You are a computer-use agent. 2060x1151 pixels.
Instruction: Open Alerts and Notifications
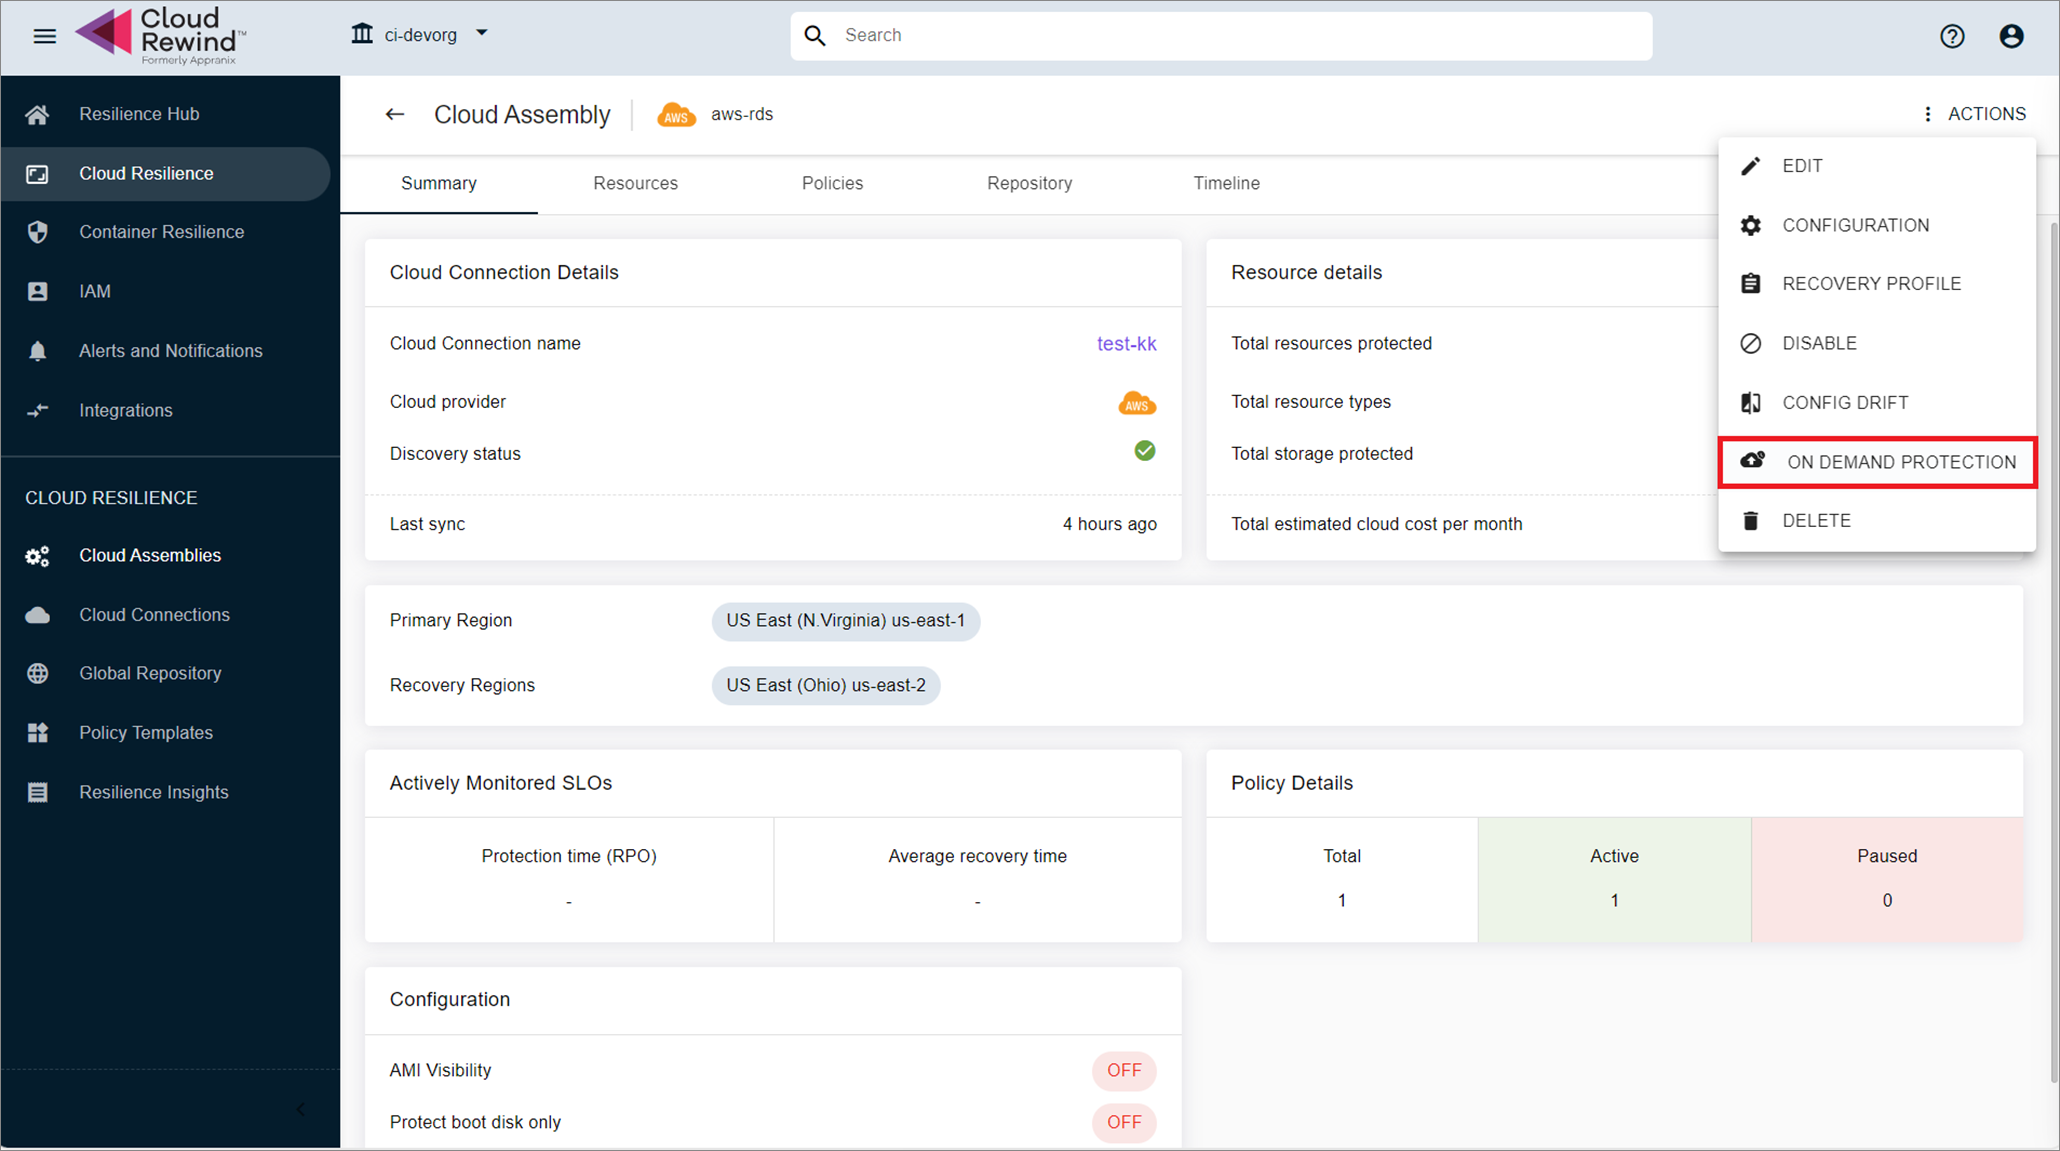point(170,350)
